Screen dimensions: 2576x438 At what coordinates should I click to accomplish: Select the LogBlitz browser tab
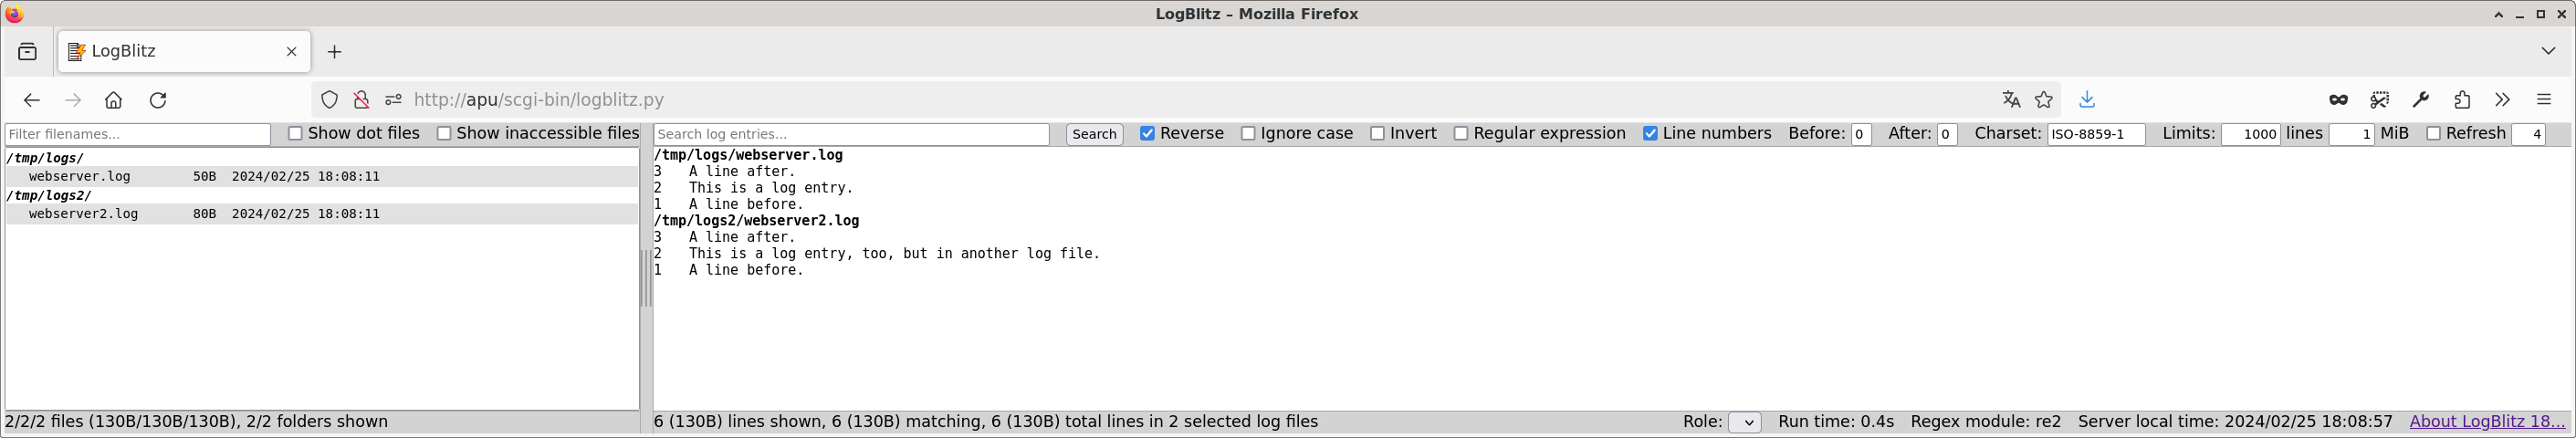170,52
